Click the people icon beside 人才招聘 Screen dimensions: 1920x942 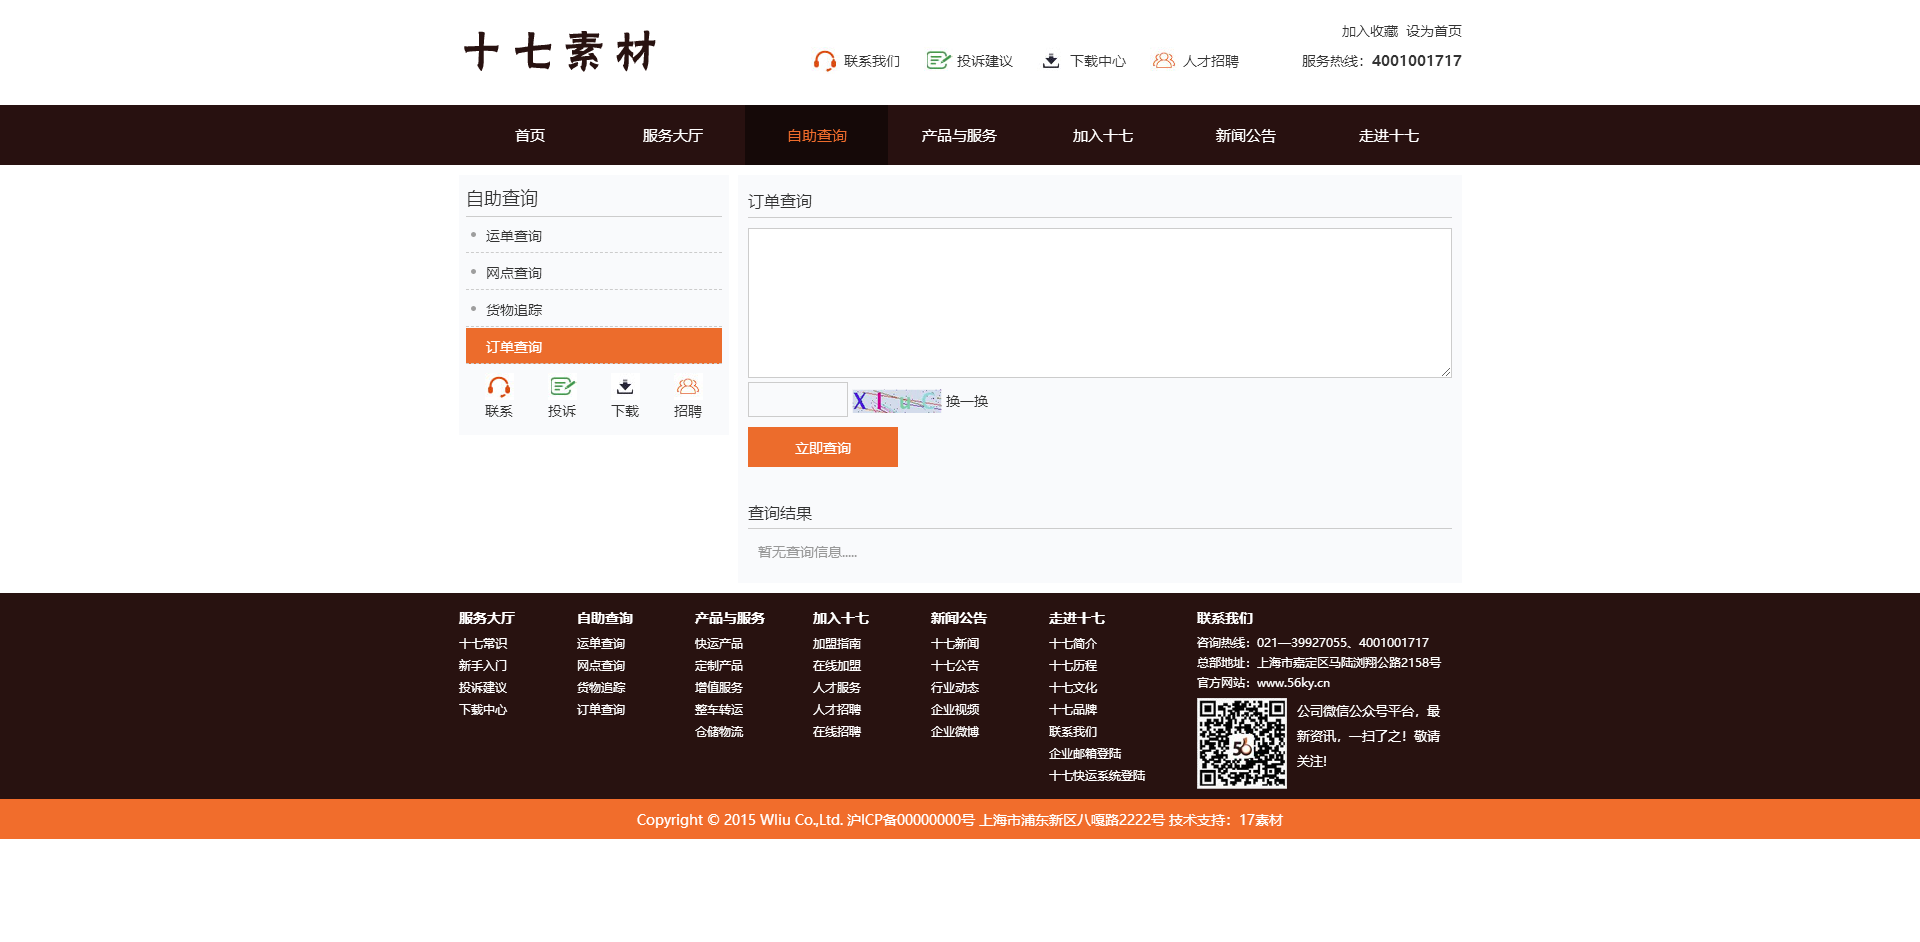tap(1163, 61)
